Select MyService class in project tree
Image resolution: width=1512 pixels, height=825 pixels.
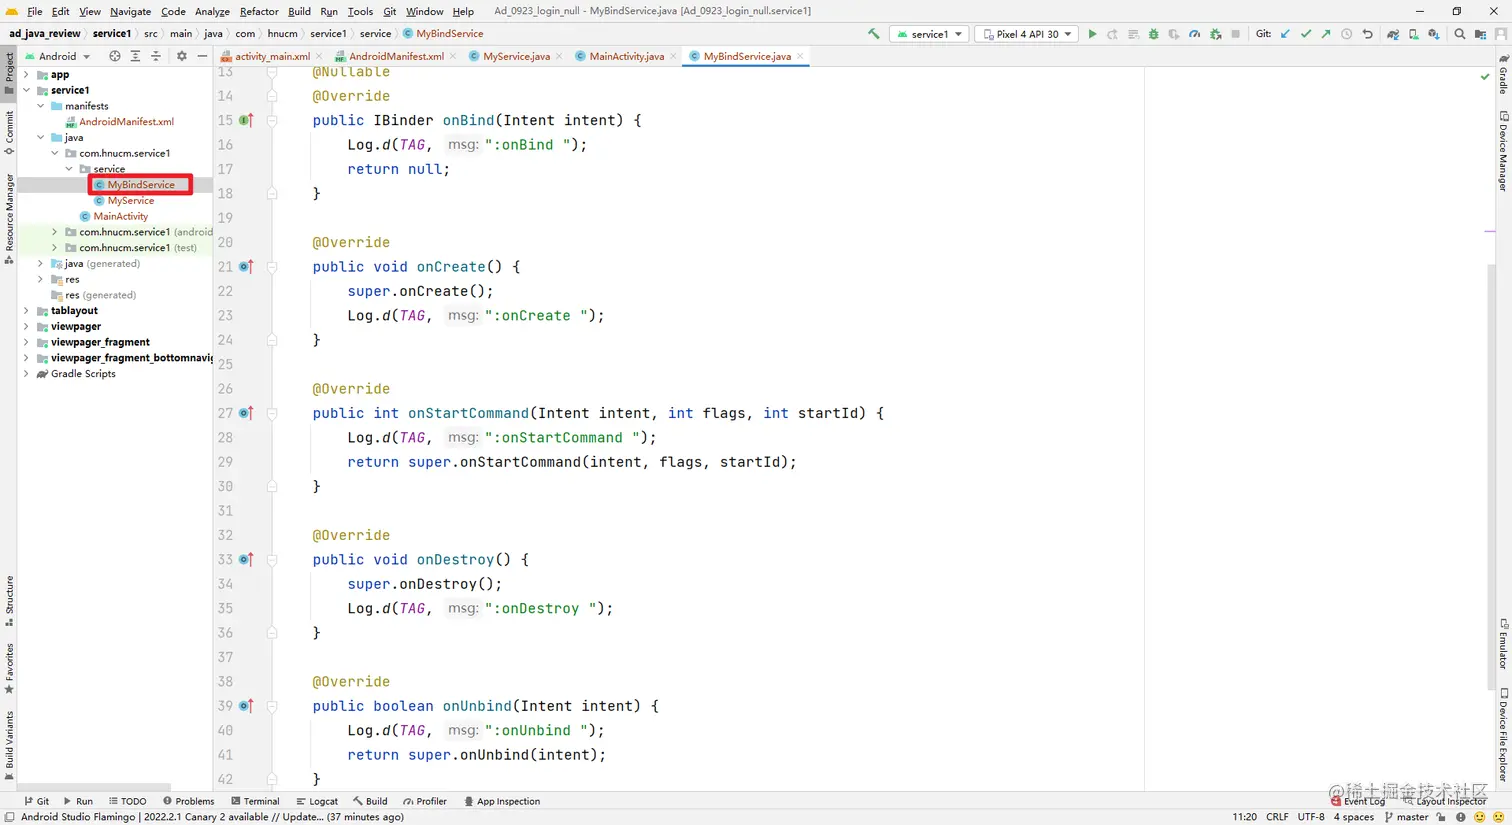coord(131,201)
